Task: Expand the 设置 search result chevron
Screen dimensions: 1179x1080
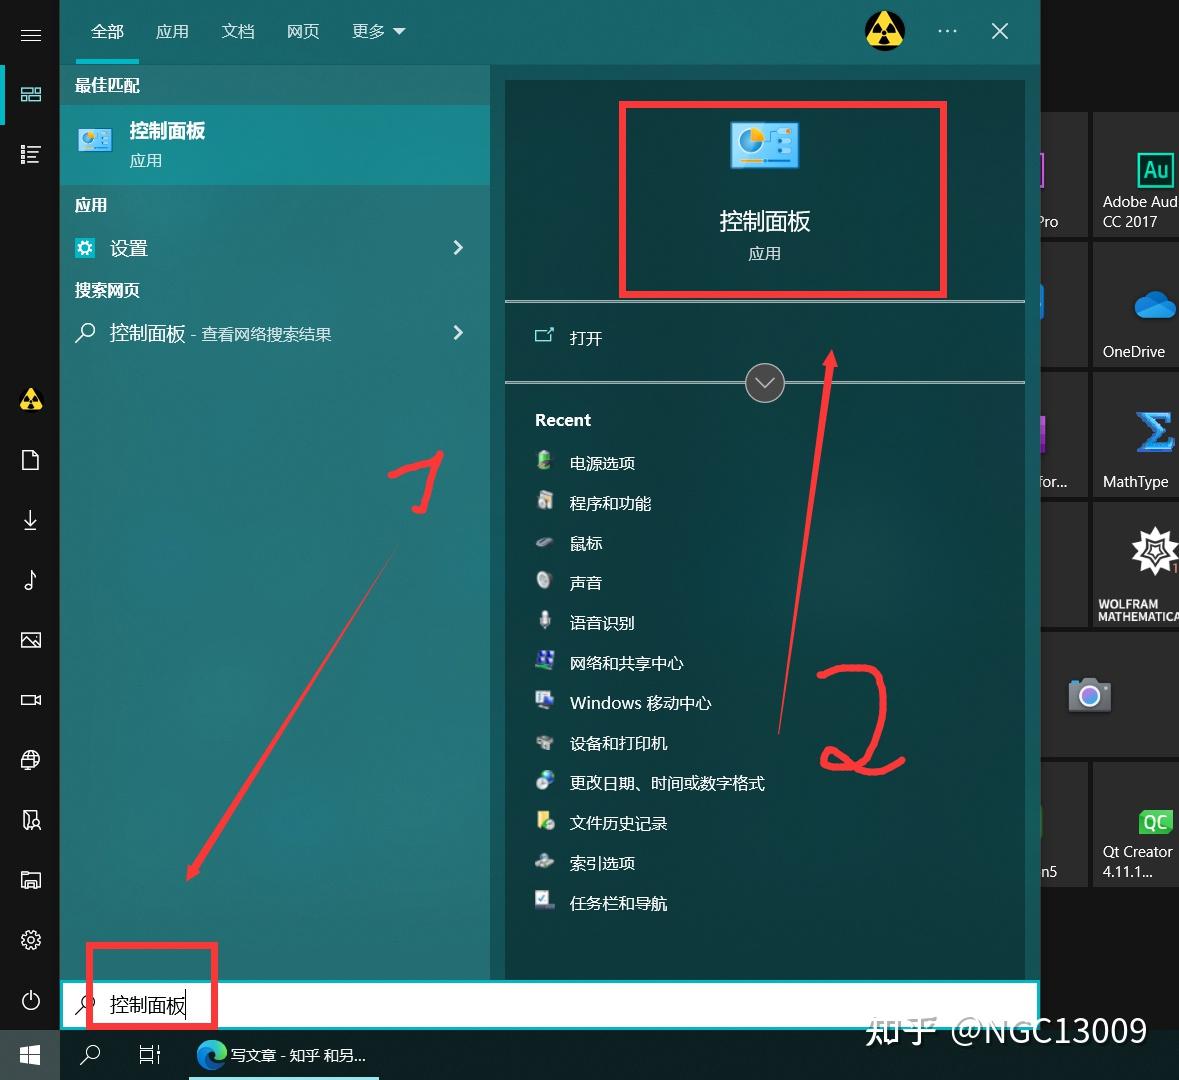Action: tap(457, 248)
